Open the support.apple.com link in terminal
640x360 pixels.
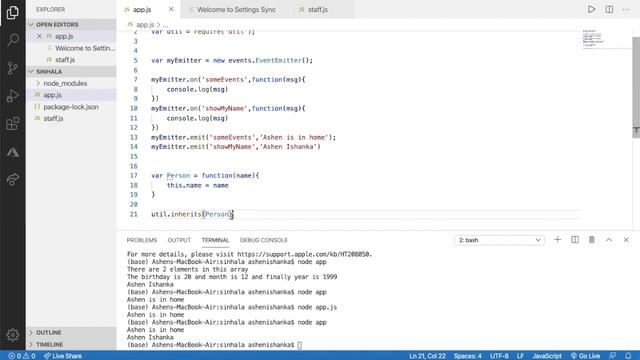pos(304,254)
